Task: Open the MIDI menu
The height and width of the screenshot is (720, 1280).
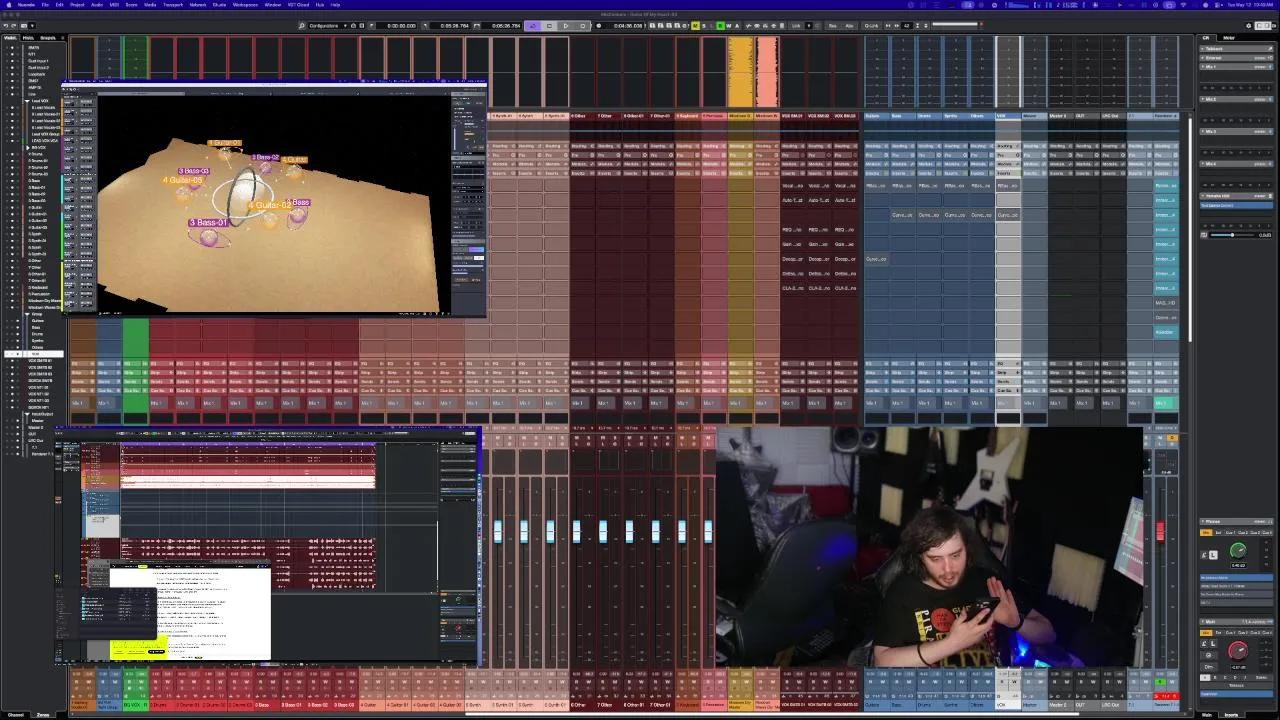Action: pyautogui.click(x=114, y=4)
